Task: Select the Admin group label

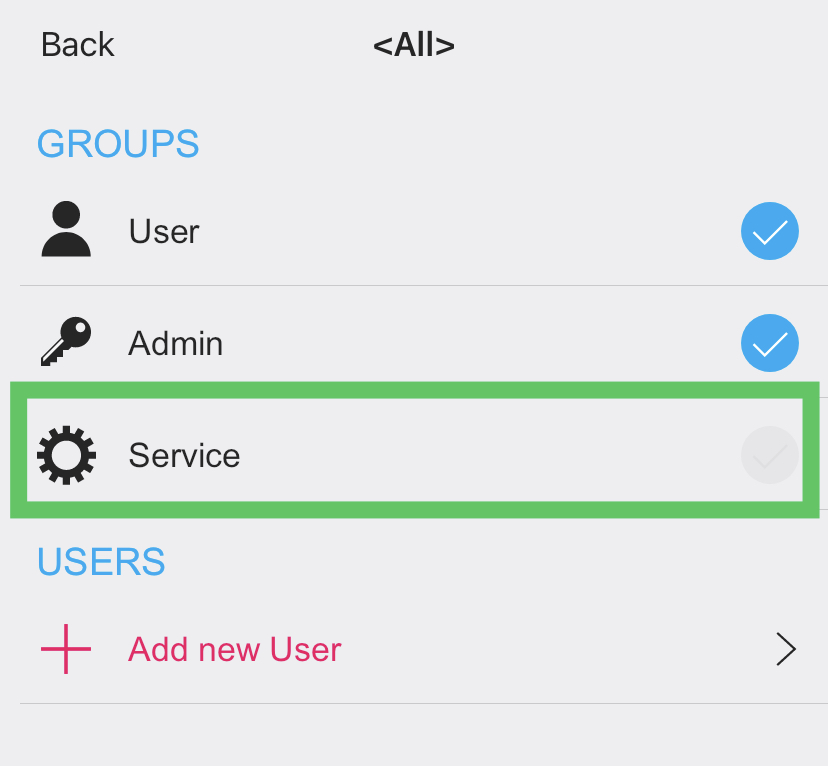Action: pyautogui.click(x=176, y=343)
